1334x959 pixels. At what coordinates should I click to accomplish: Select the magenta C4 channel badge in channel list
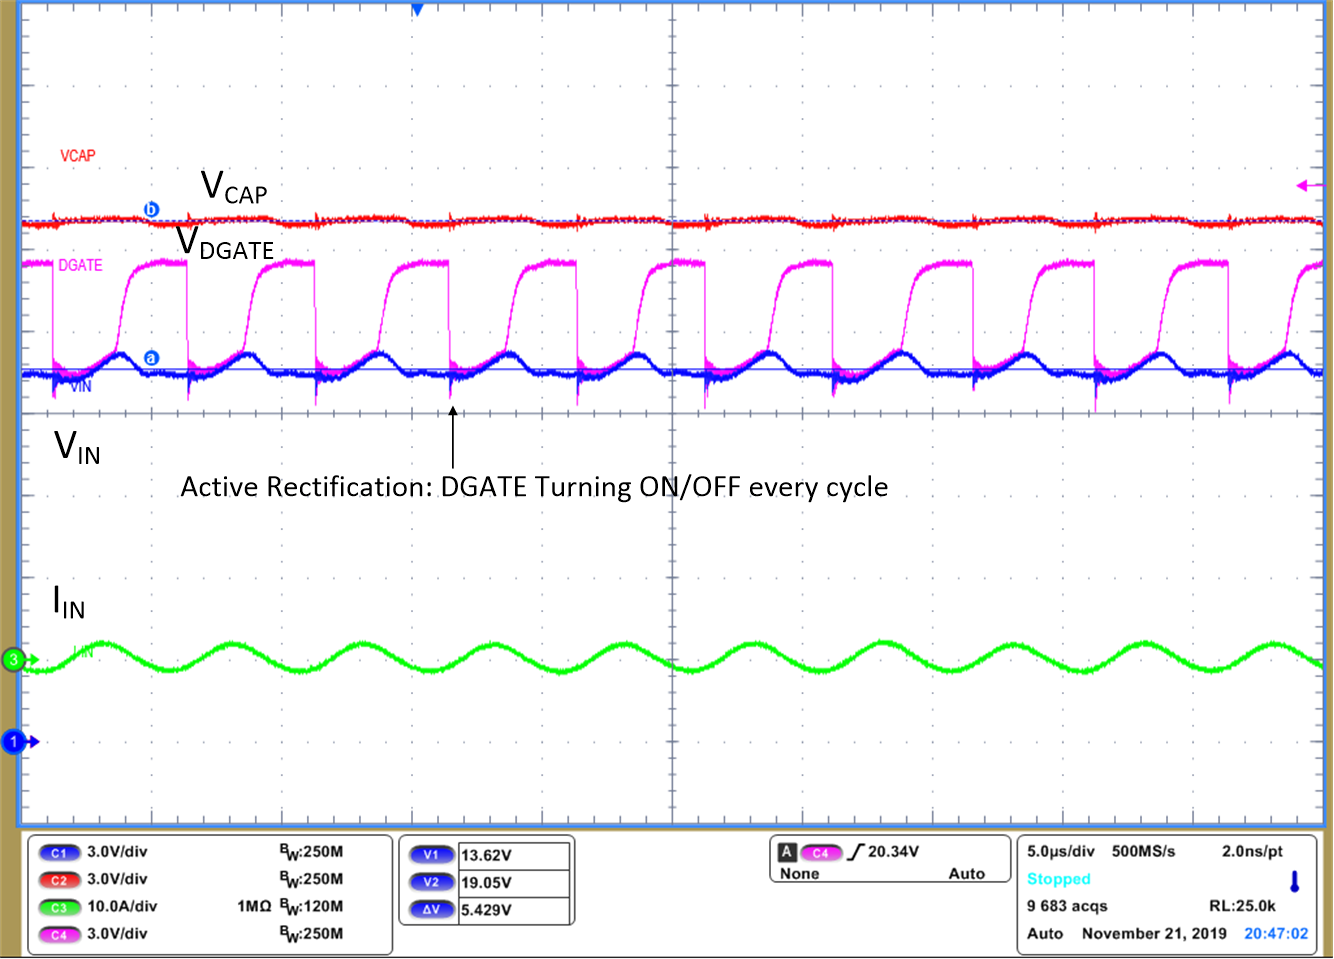coord(59,934)
